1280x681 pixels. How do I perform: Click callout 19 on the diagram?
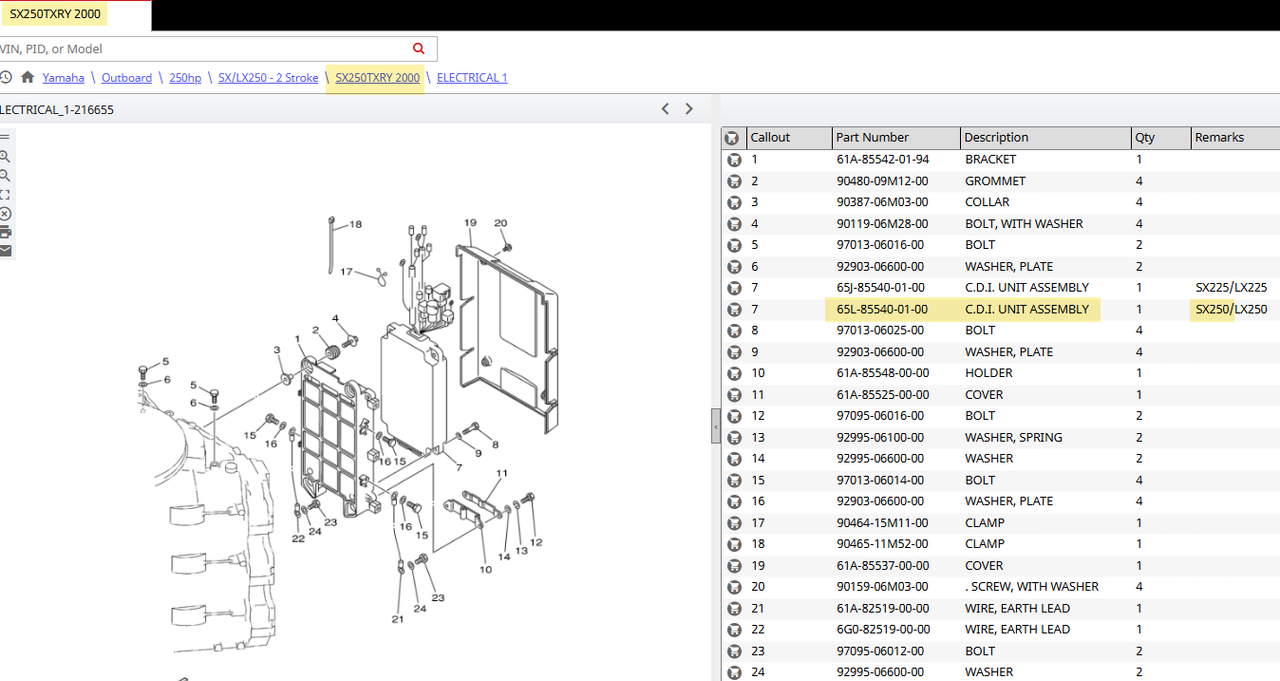[x=470, y=223]
